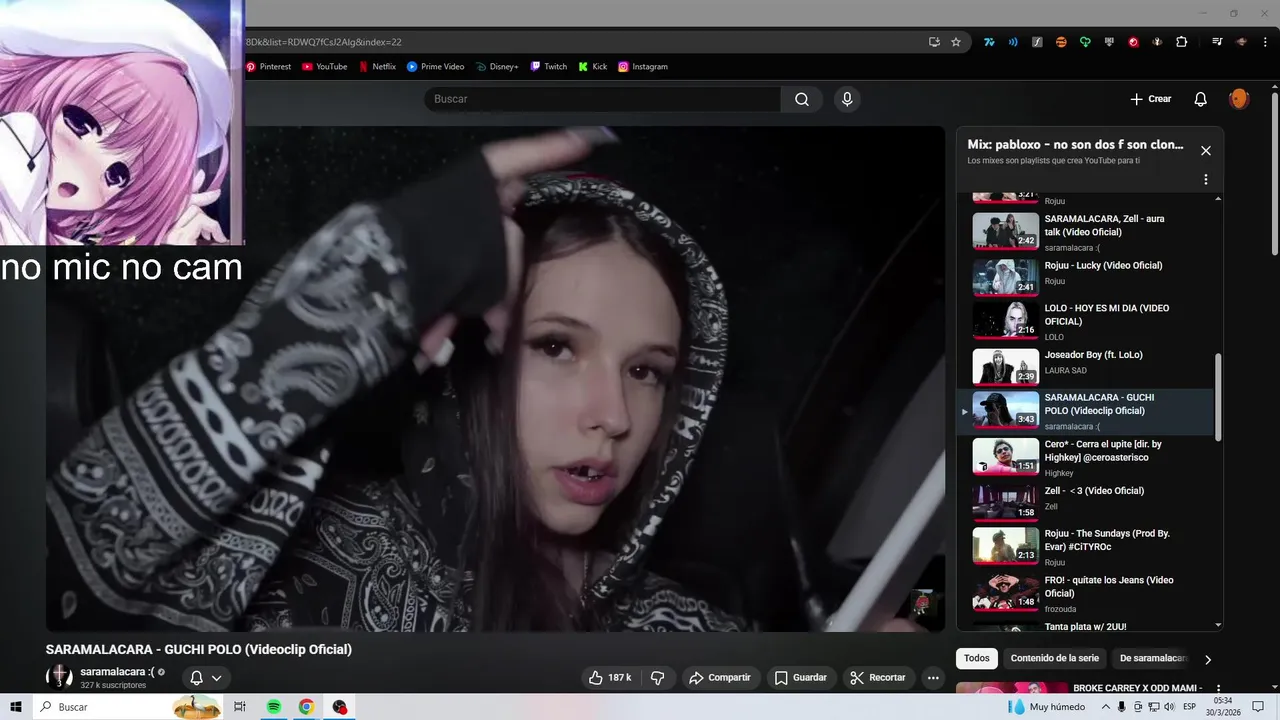1280x720 pixels.
Task: Open Chrome three-dot menu
Action: click(x=1265, y=42)
